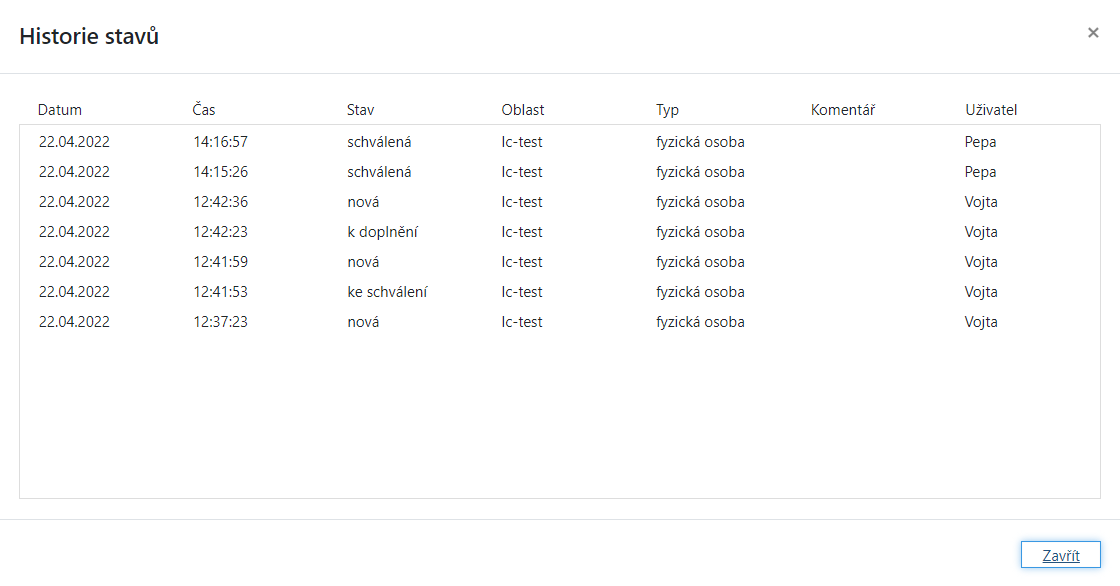Click the Stav column header
The width and height of the screenshot is (1120, 586).
click(x=360, y=110)
